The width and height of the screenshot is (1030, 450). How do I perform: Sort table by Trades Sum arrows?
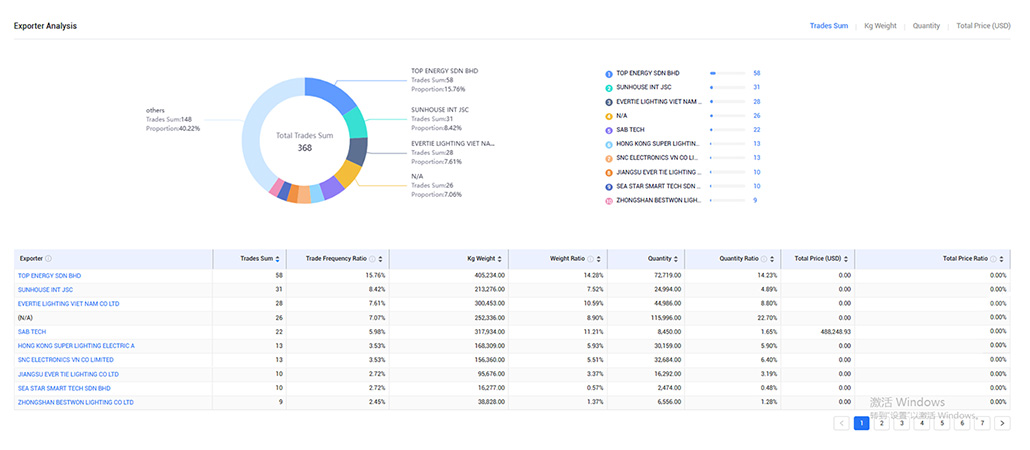[277, 259]
